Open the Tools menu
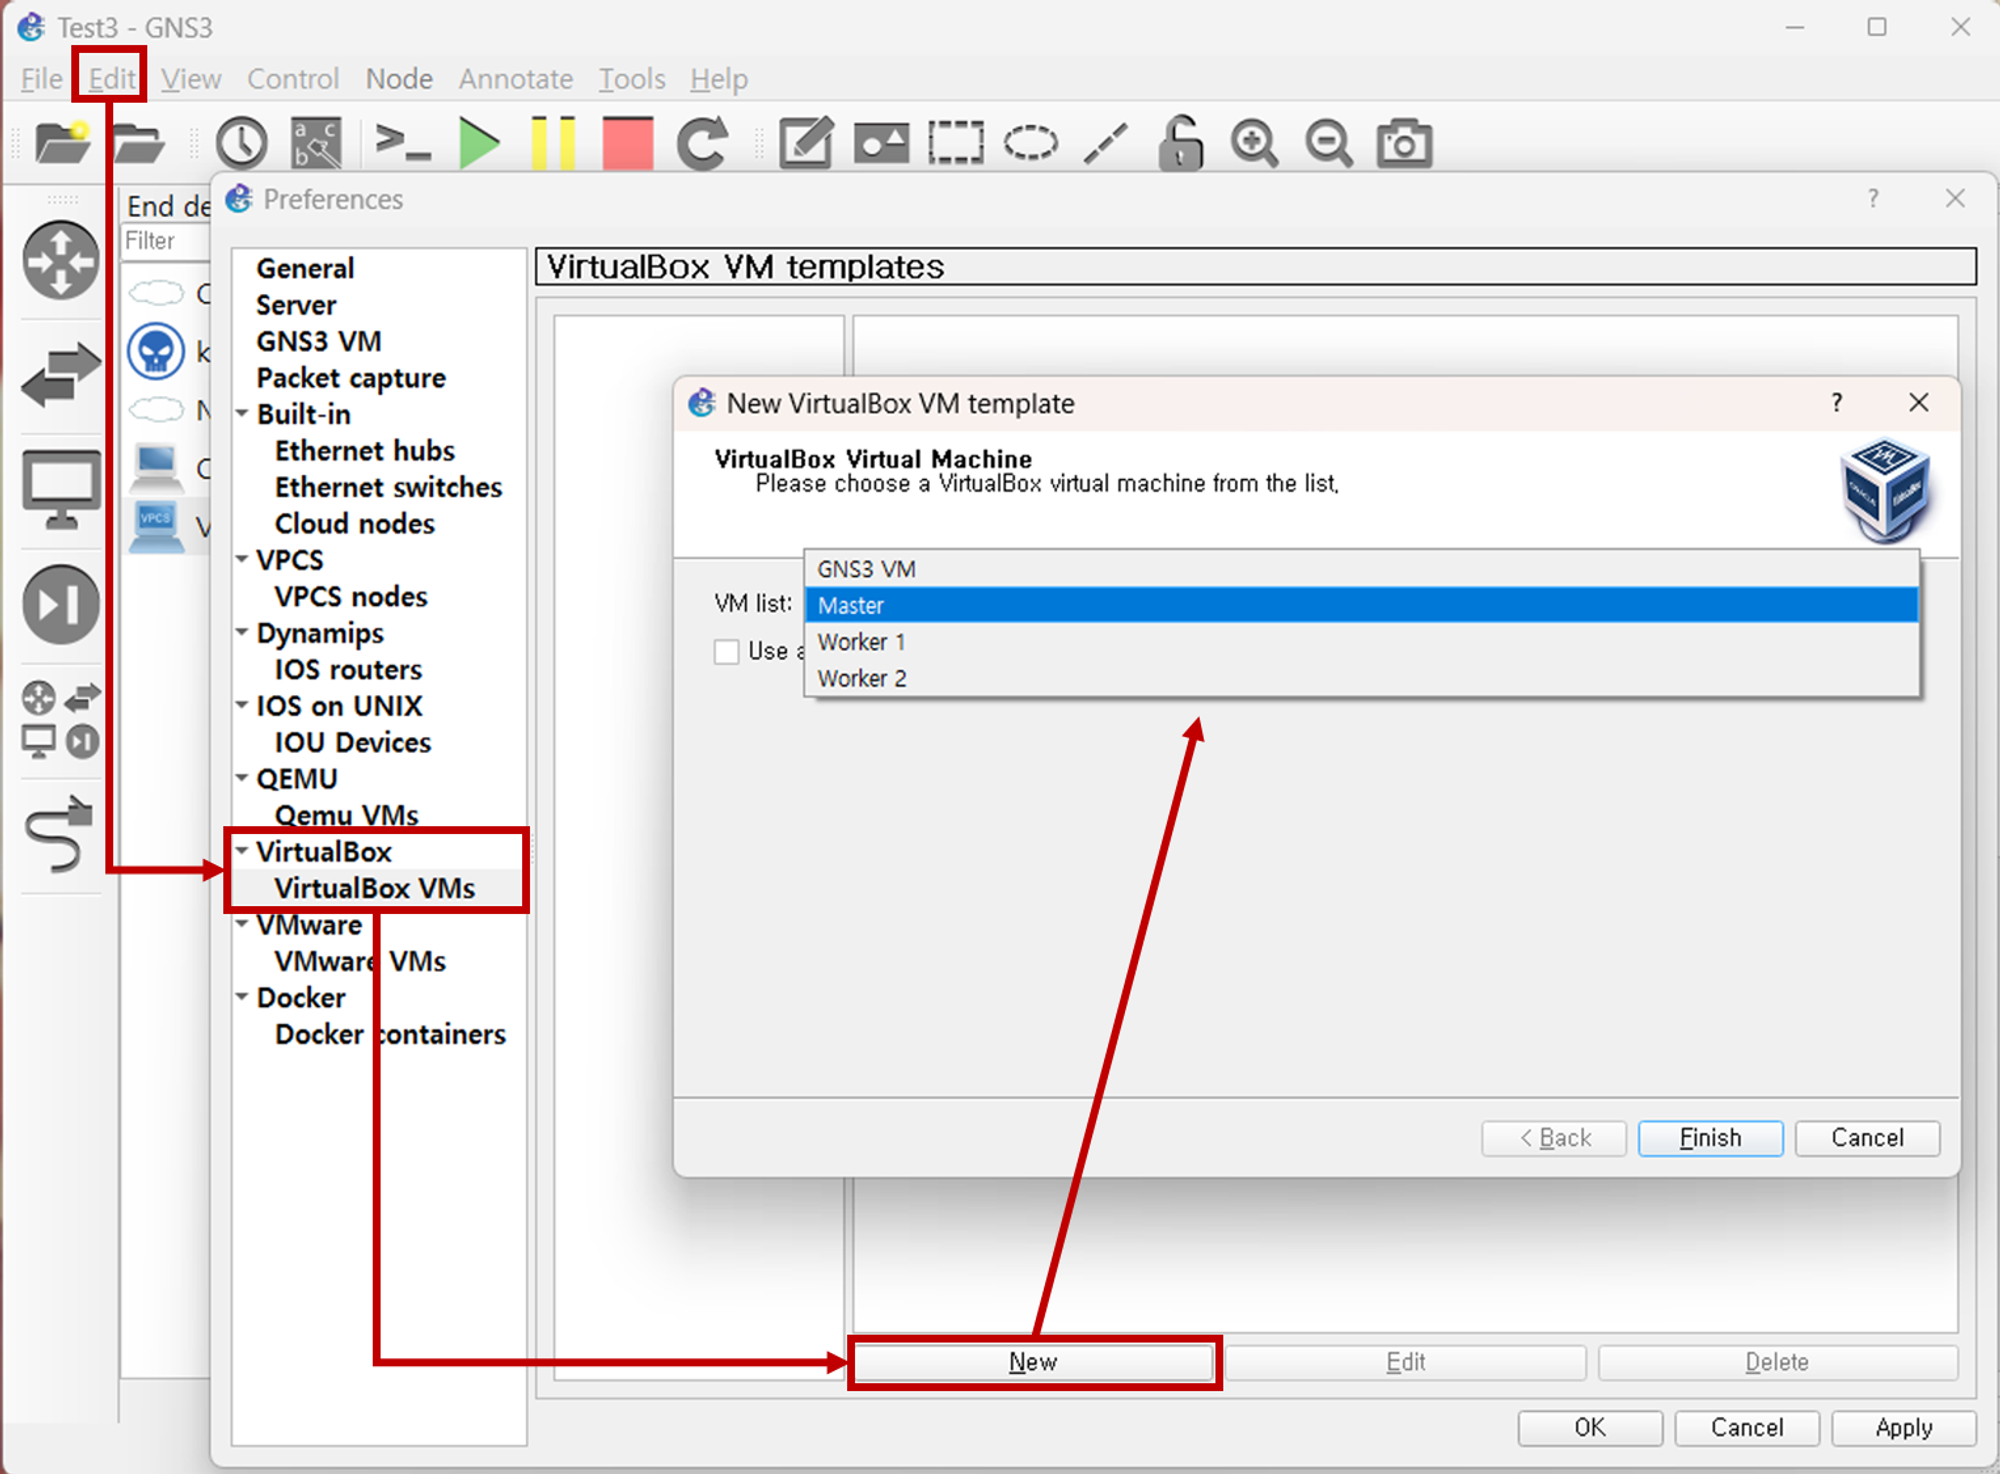This screenshot has height=1474, width=2000. point(632,79)
